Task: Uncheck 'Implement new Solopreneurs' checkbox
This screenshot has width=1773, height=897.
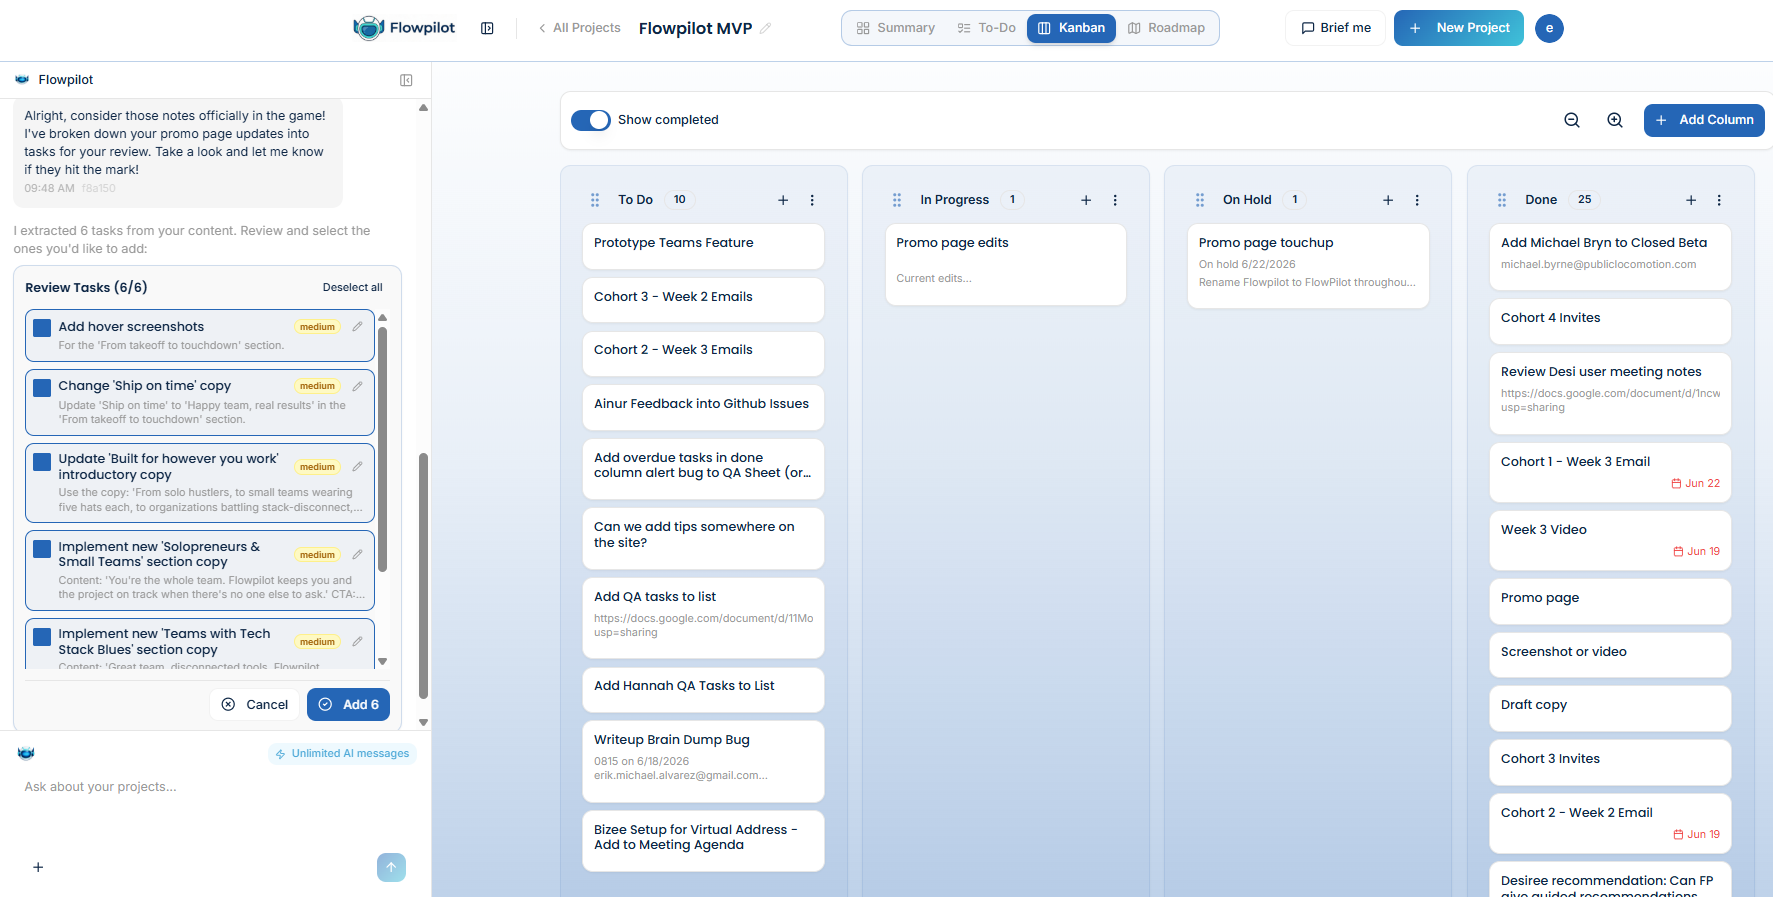Action: point(42,548)
